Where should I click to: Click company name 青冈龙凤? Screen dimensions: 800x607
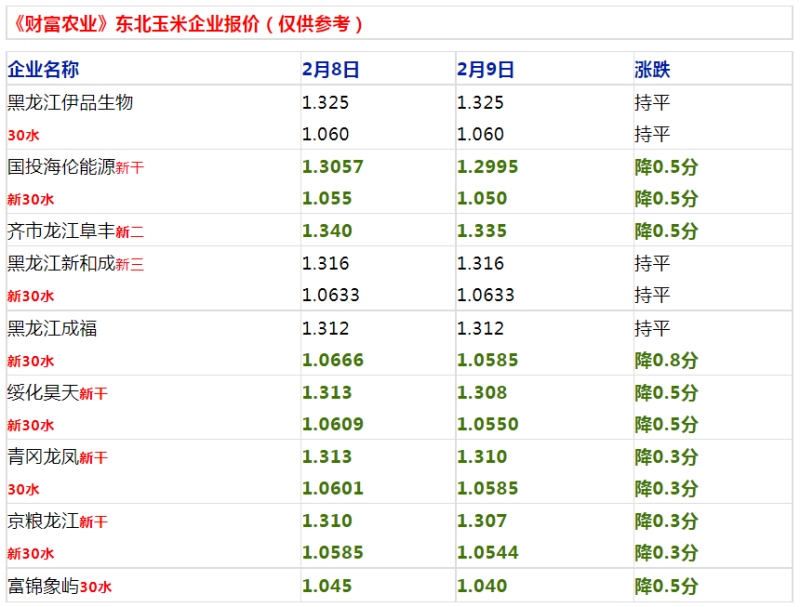click(x=43, y=456)
